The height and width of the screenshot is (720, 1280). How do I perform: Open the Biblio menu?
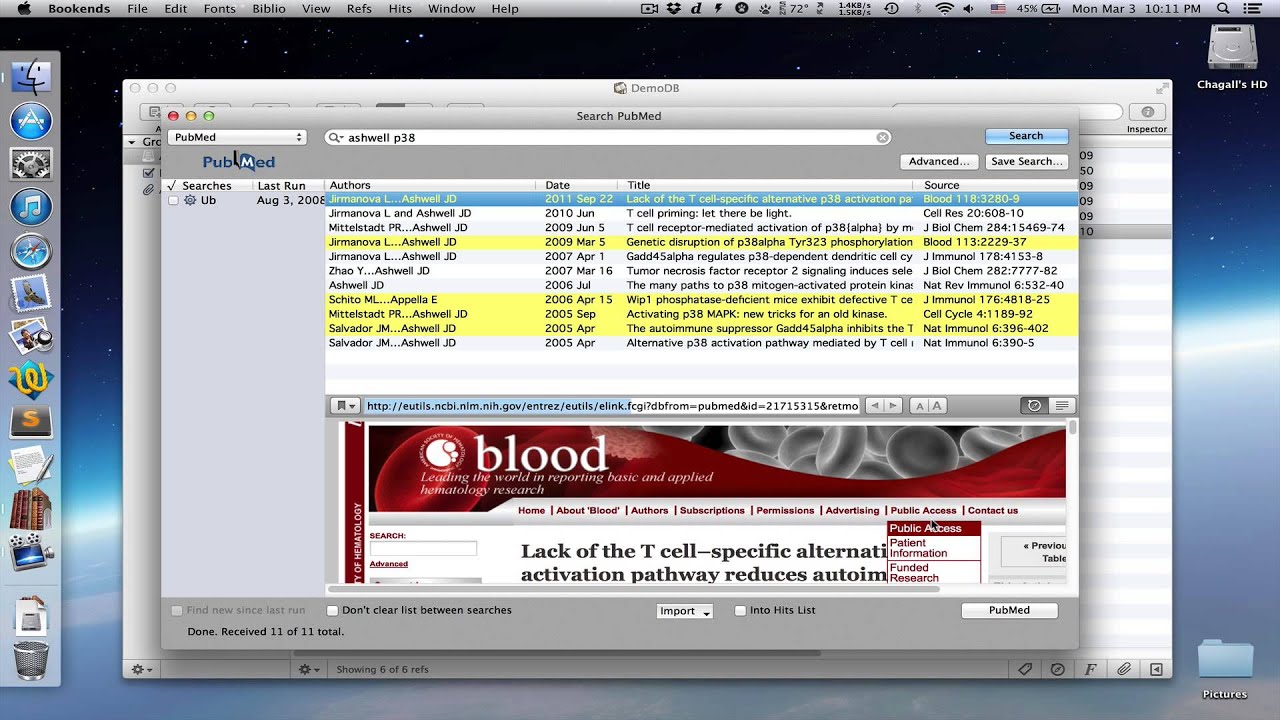[269, 9]
